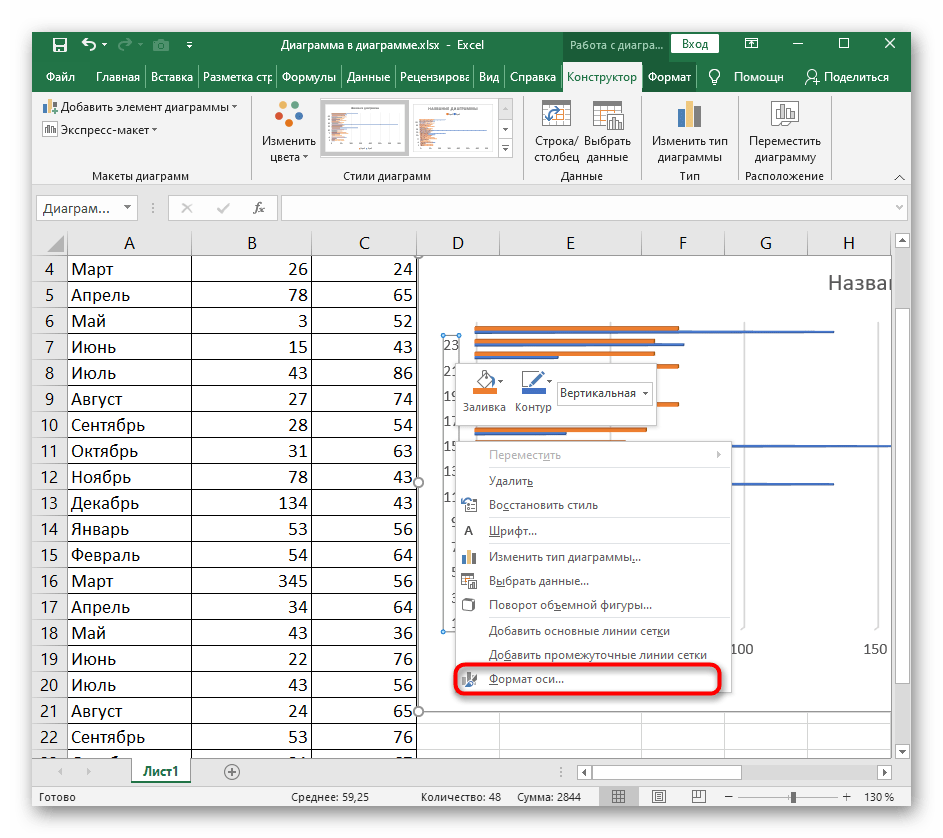The height and width of the screenshot is (838, 943).
Task: Choose Шрифт... from context menu
Action: pyautogui.click(x=593, y=531)
